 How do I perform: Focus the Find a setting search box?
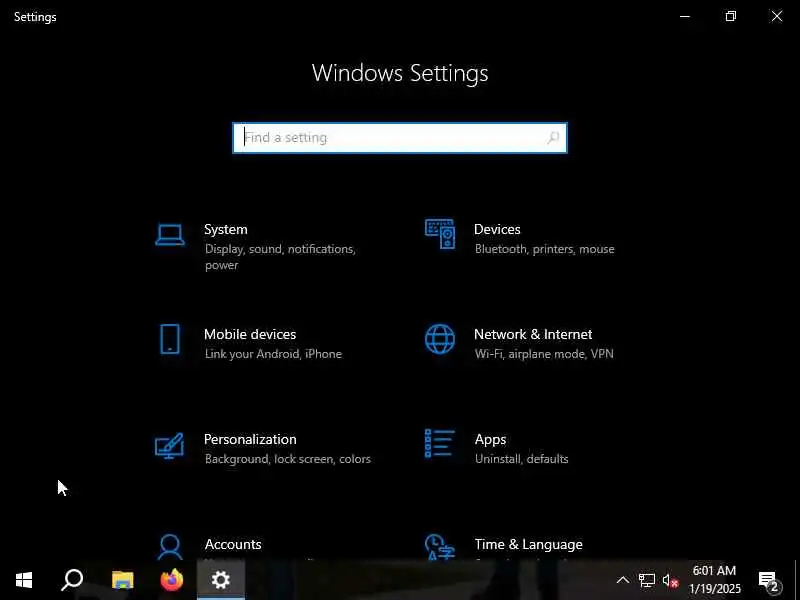point(400,138)
